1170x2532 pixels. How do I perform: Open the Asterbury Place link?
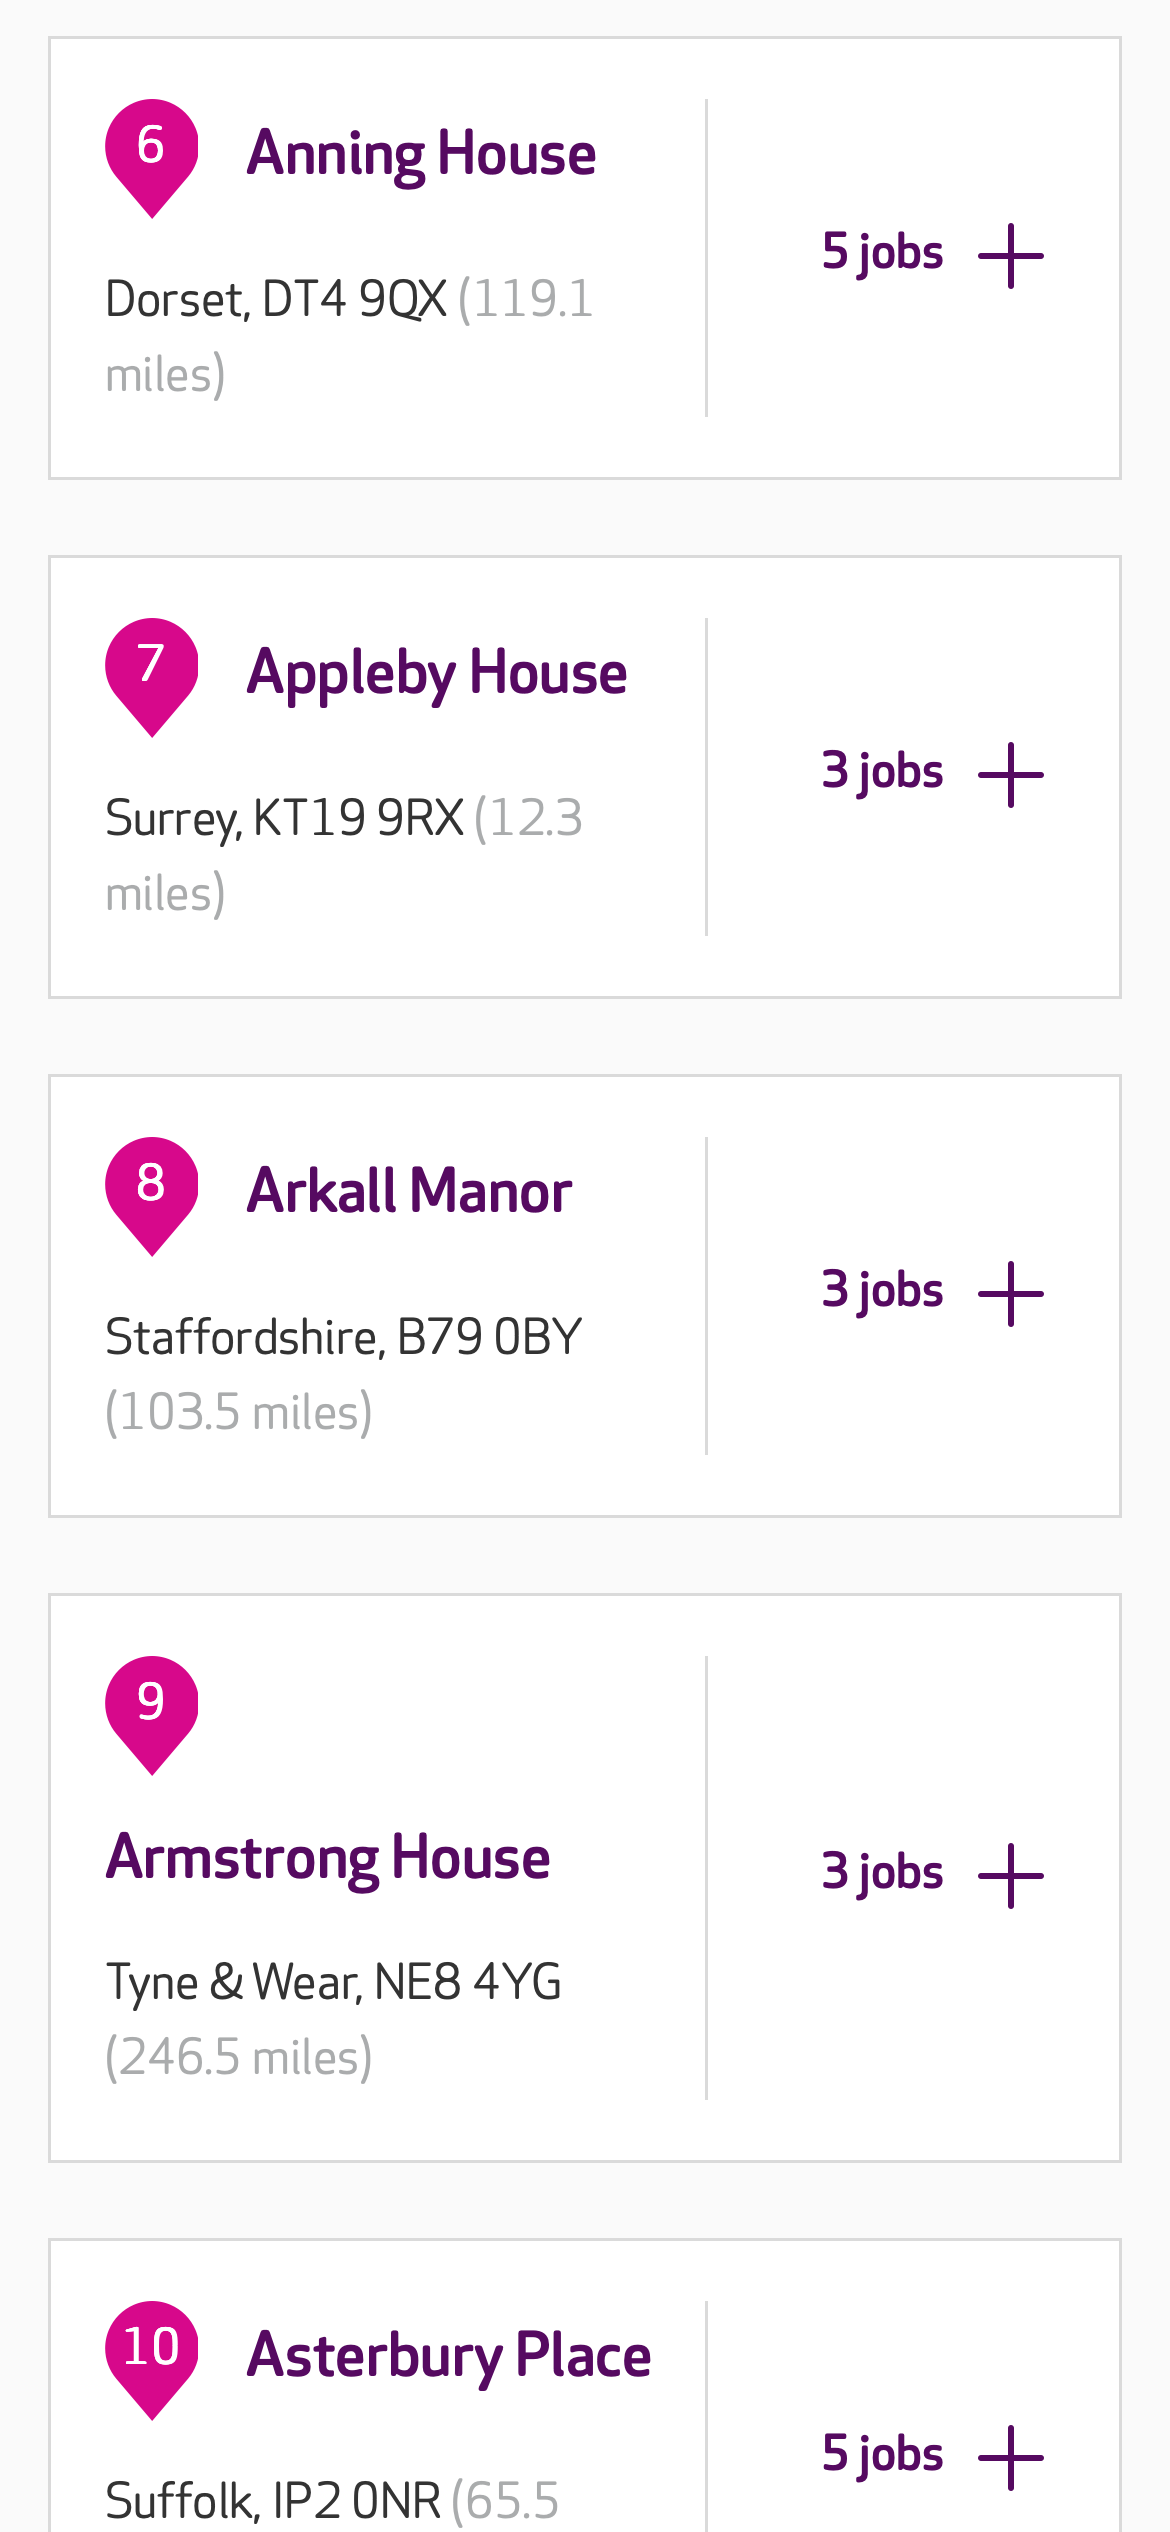[x=449, y=2356]
